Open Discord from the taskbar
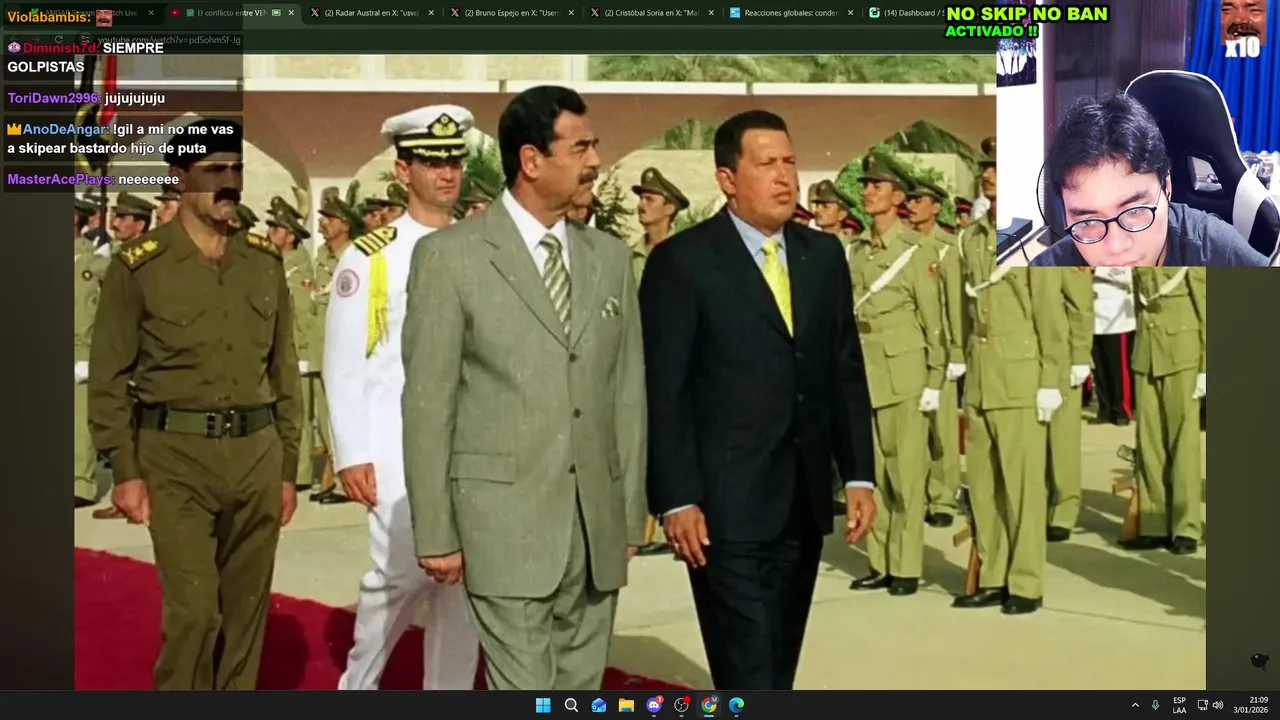The width and height of the screenshot is (1280, 720). coord(654,705)
